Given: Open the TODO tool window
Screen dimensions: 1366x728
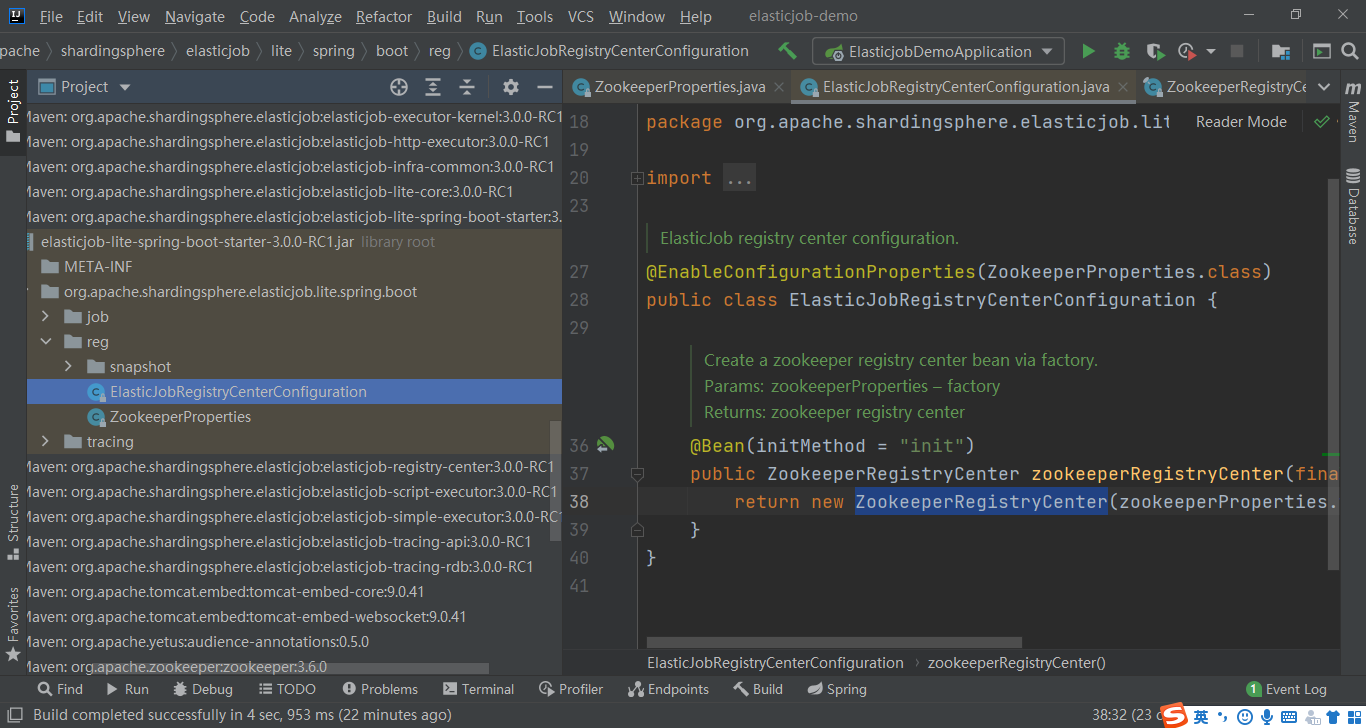Looking at the screenshot, I should pyautogui.click(x=287, y=689).
